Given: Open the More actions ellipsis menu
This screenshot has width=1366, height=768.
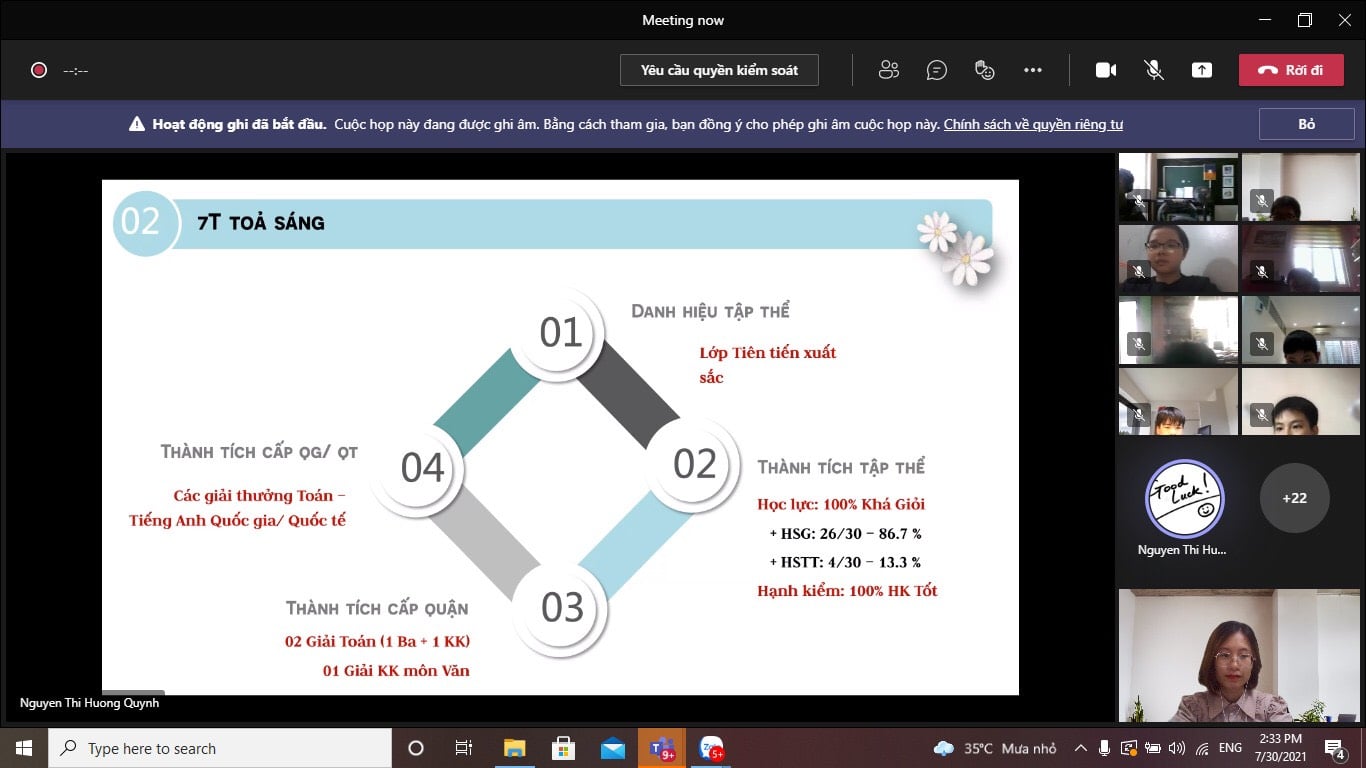Looking at the screenshot, I should pos(1033,70).
